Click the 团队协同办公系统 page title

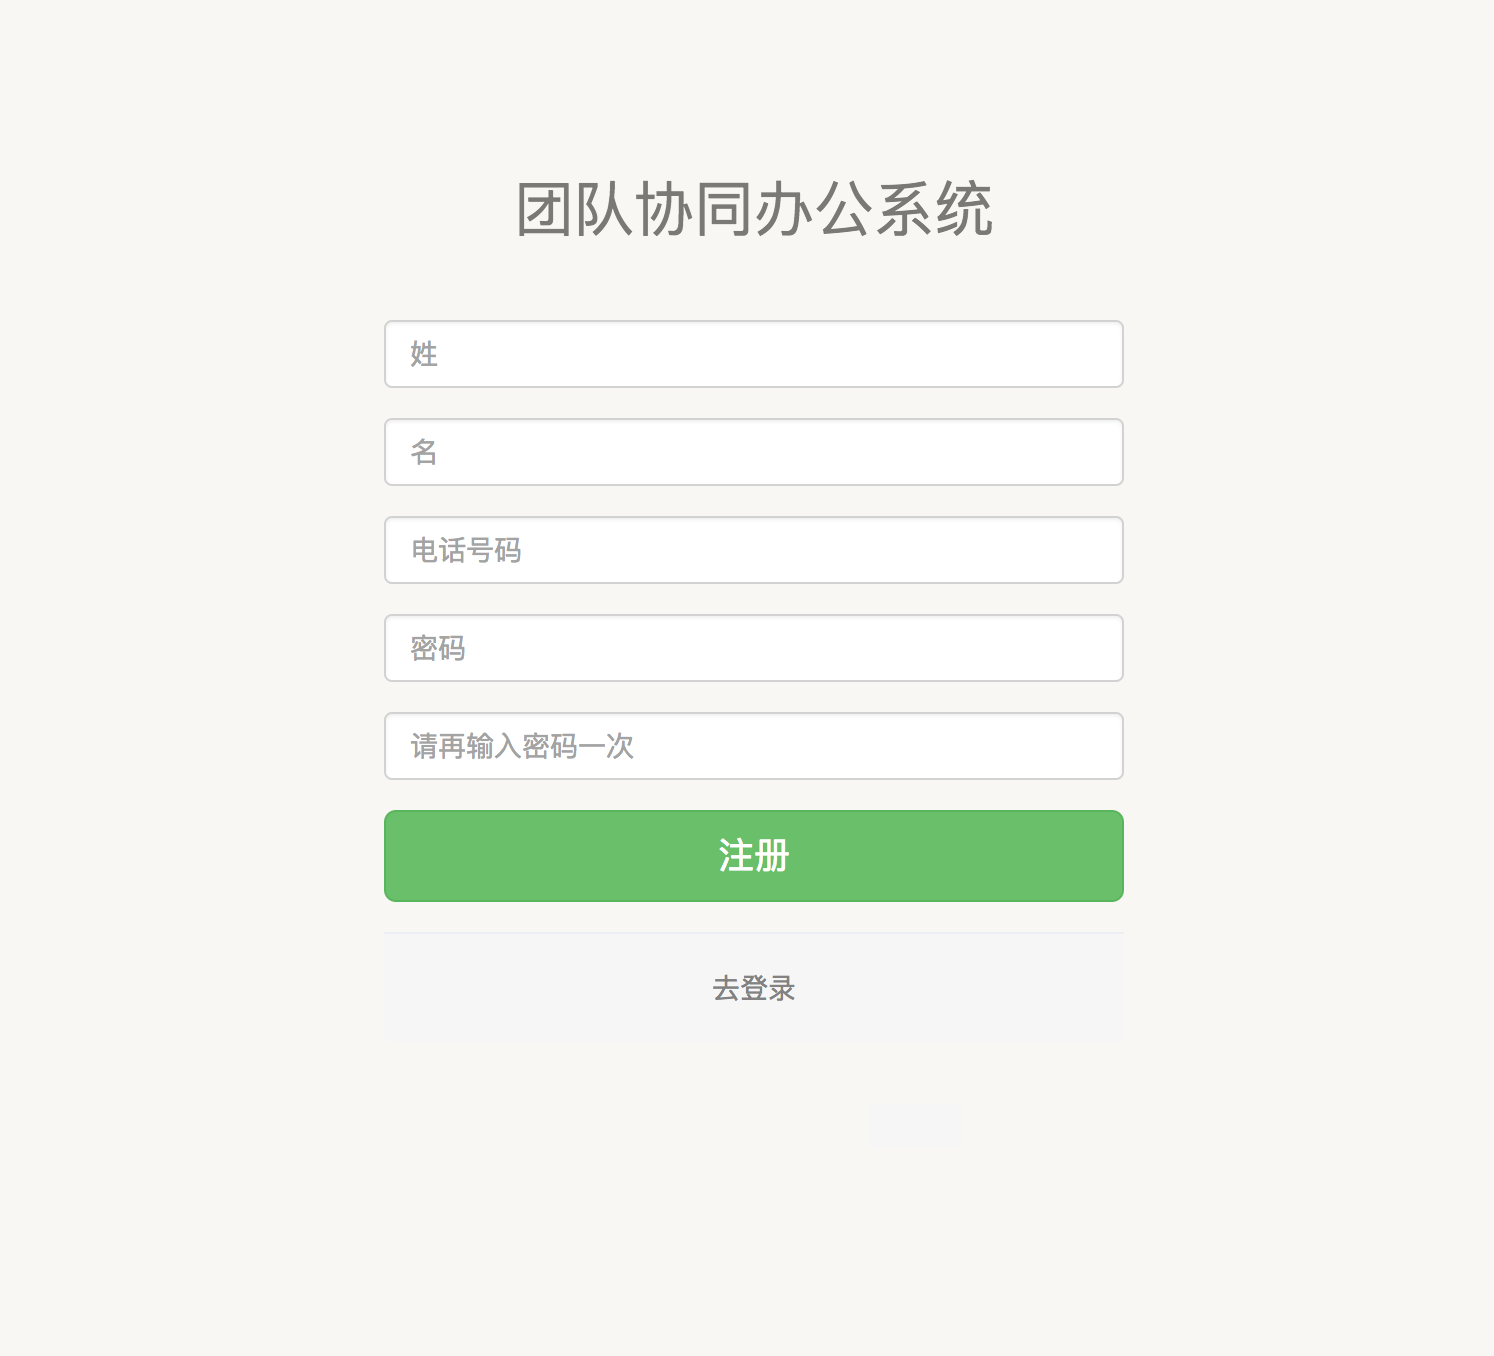754,209
